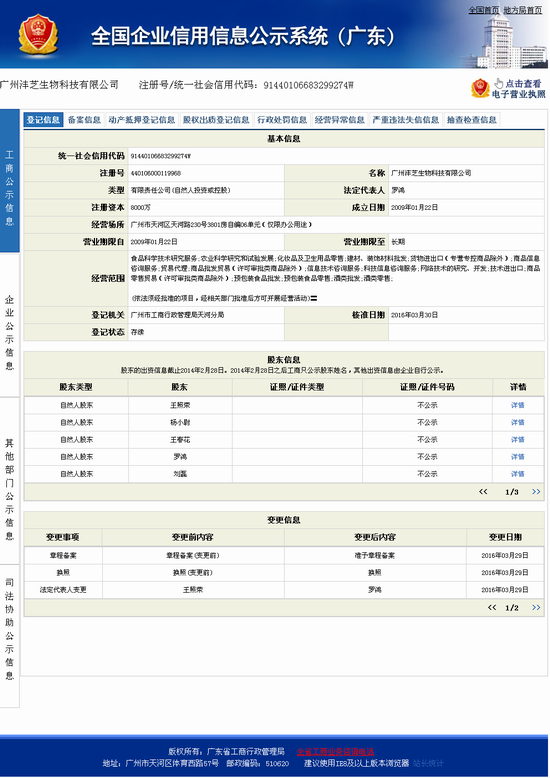Click the registration status value 存续
The image size is (550, 778).
click(x=137, y=332)
